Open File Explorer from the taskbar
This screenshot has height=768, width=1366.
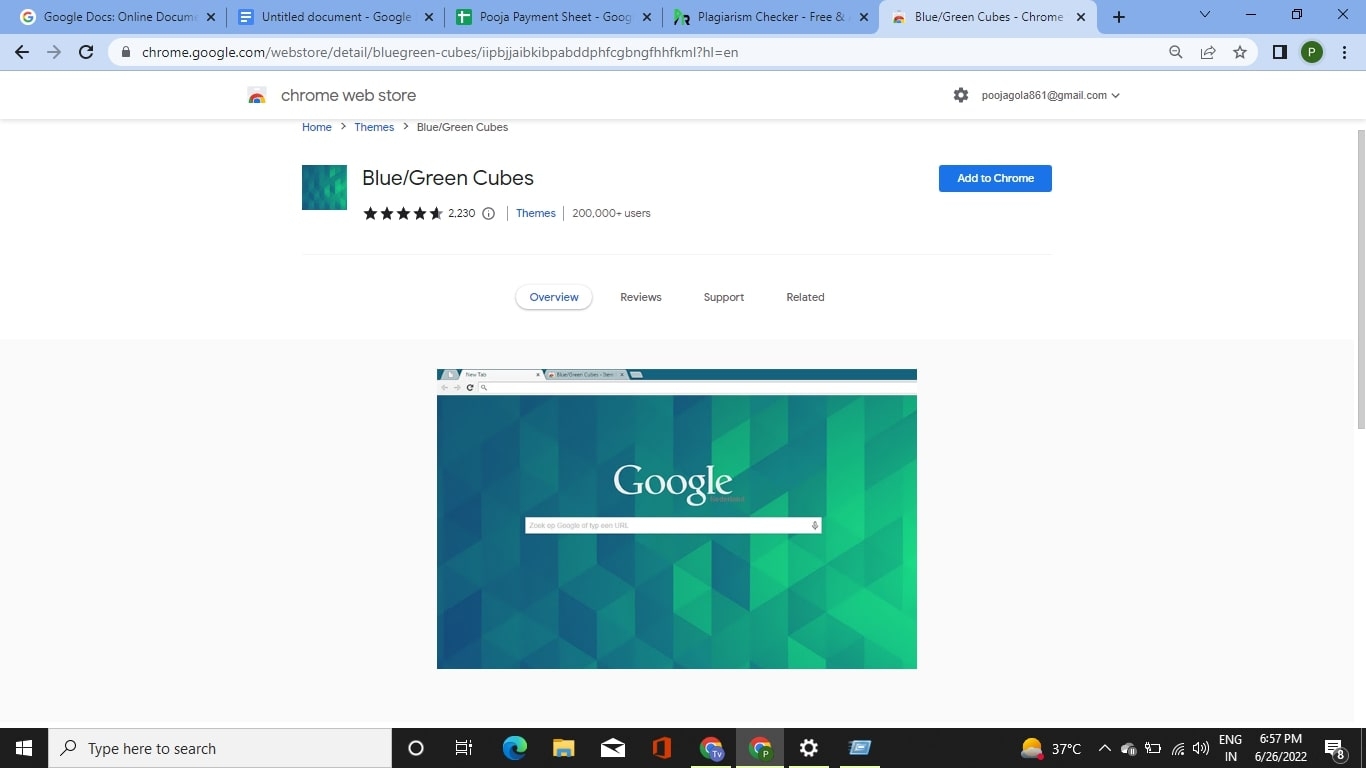[x=564, y=748]
